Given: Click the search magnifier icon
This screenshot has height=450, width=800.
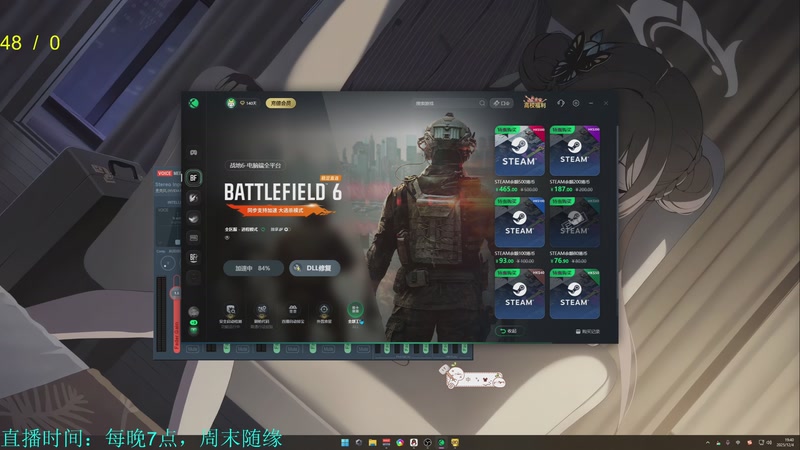Looking at the screenshot, I should (482, 103).
